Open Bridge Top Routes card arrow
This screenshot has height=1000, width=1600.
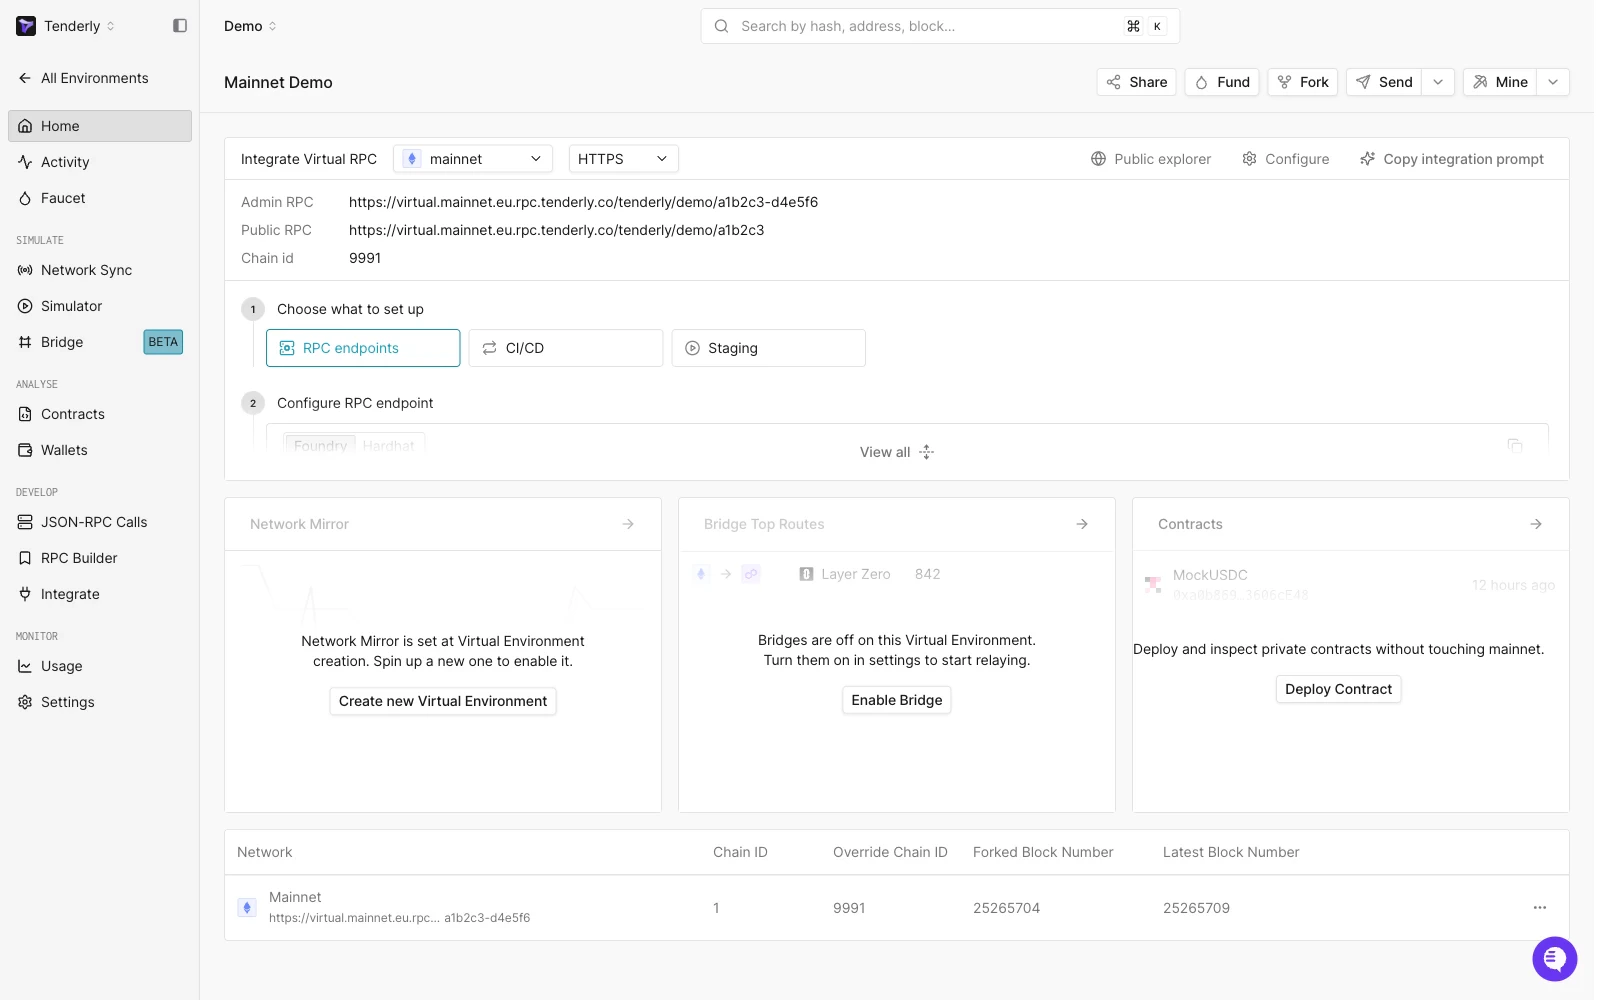pos(1082,524)
